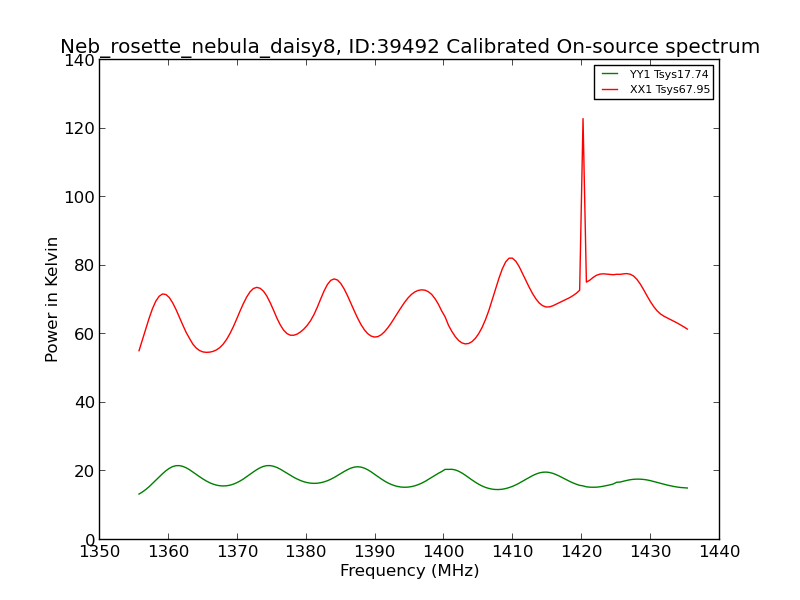
Task: Click y-axis tick label 100
Action: pyautogui.click(x=80, y=197)
